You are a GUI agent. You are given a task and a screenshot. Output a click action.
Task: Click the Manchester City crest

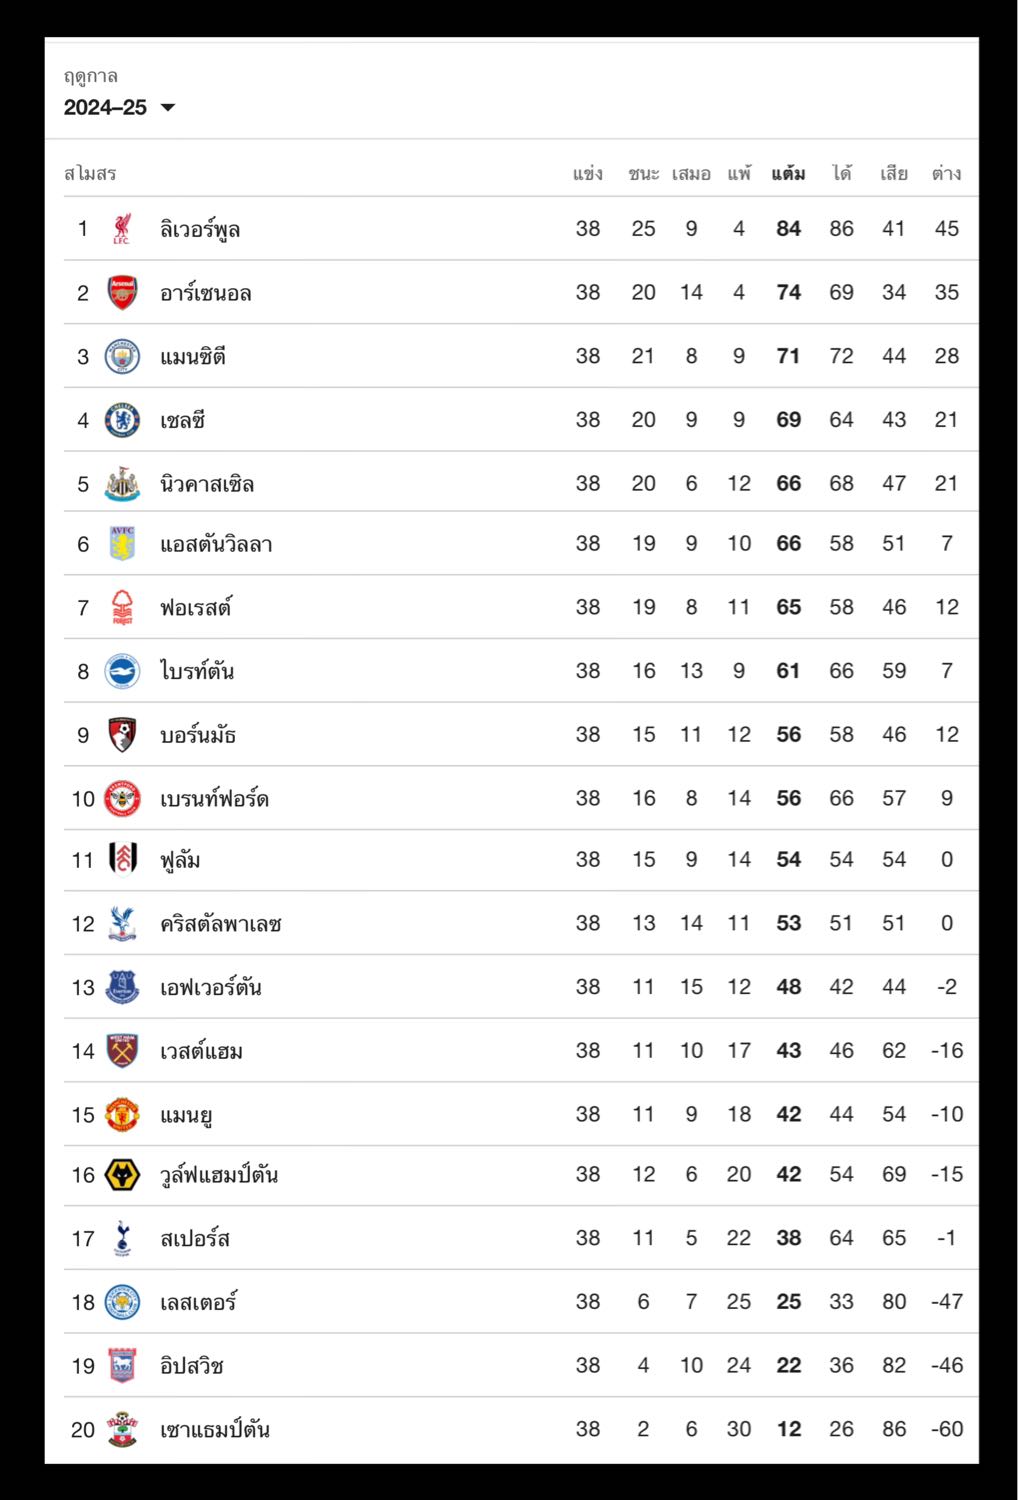coord(122,356)
